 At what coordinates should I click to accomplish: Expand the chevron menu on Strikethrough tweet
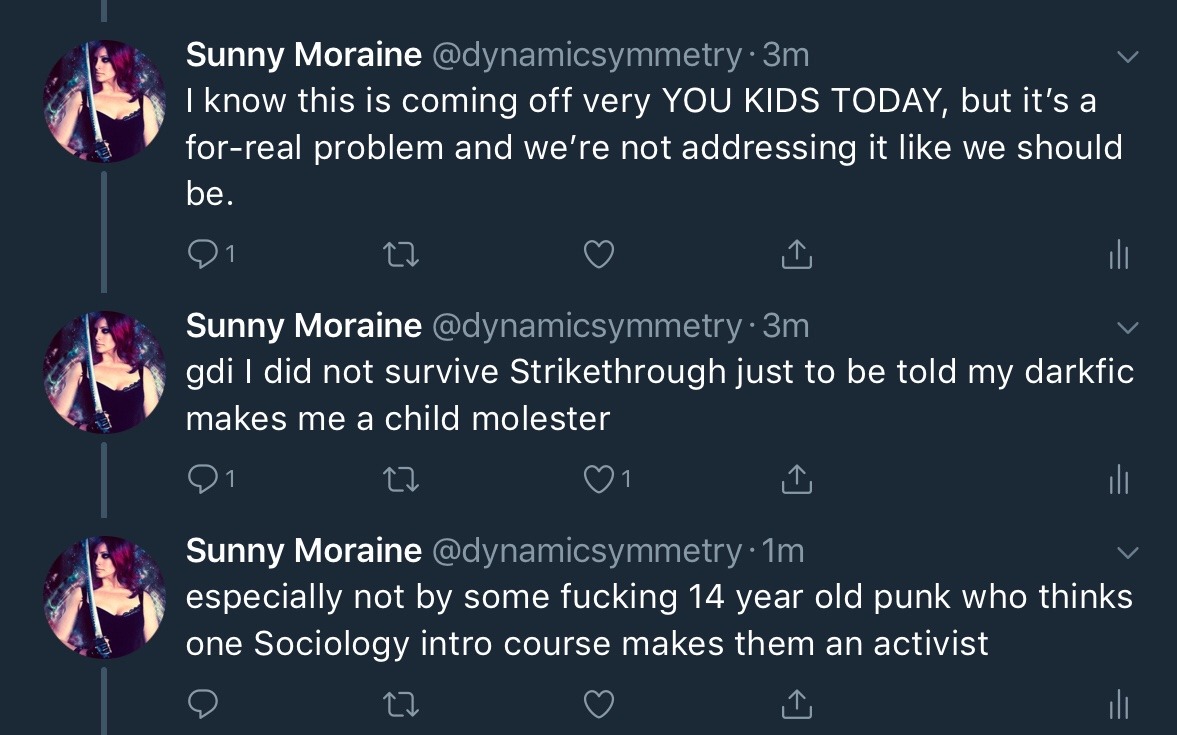click(1127, 328)
